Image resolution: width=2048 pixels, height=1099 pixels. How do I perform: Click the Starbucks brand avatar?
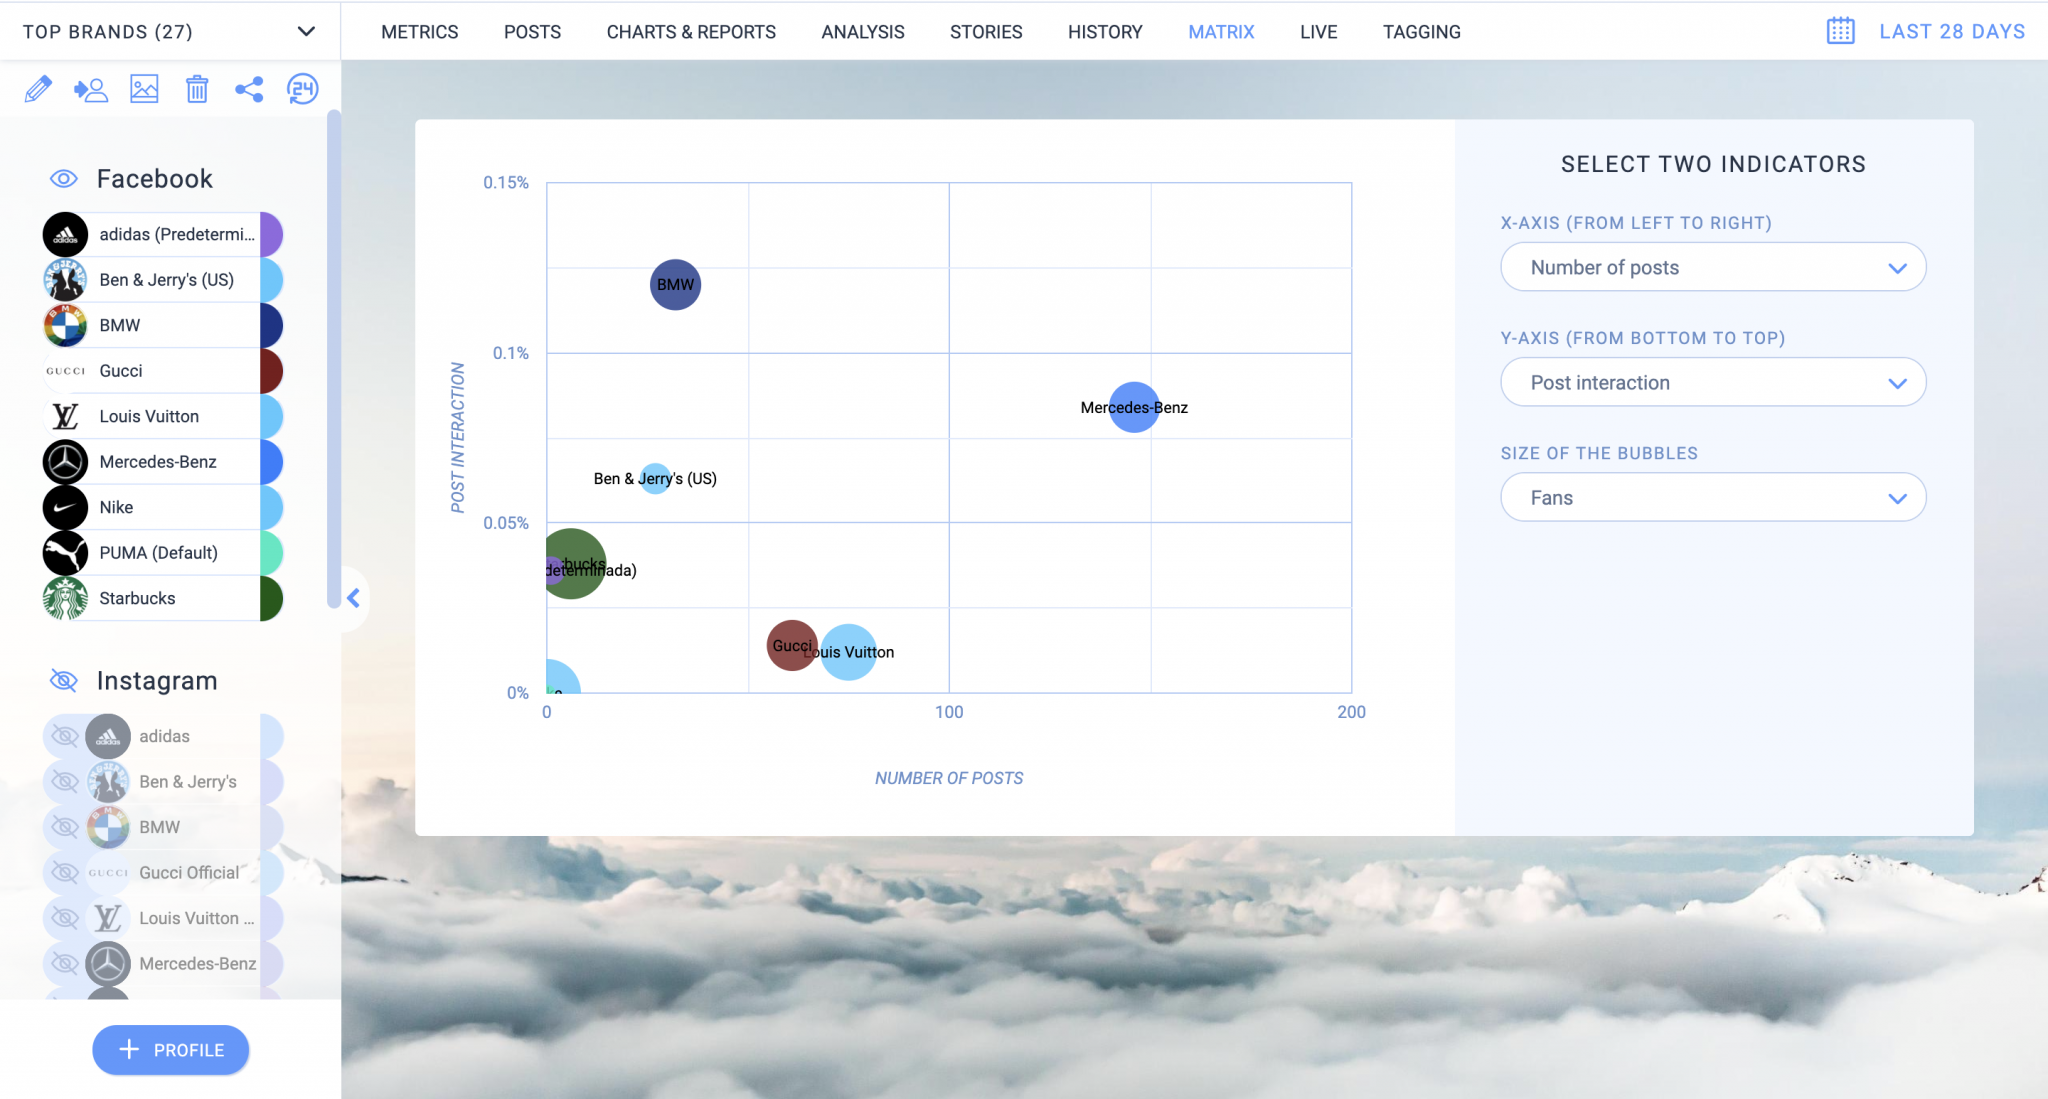[65, 598]
